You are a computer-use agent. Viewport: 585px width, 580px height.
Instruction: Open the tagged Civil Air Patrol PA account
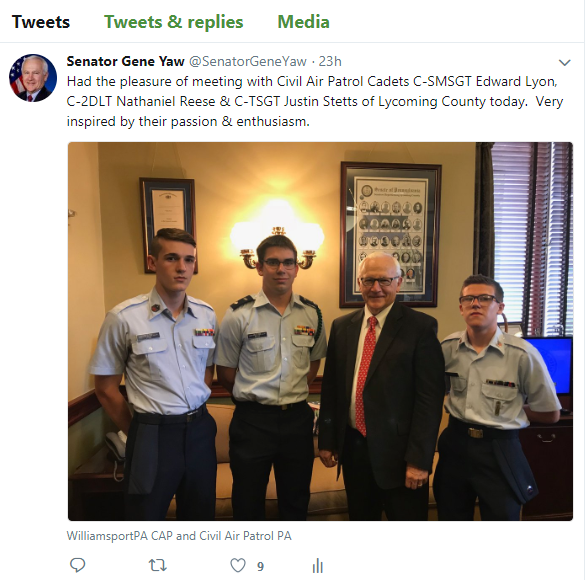pyautogui.click(x=245, y=536)
